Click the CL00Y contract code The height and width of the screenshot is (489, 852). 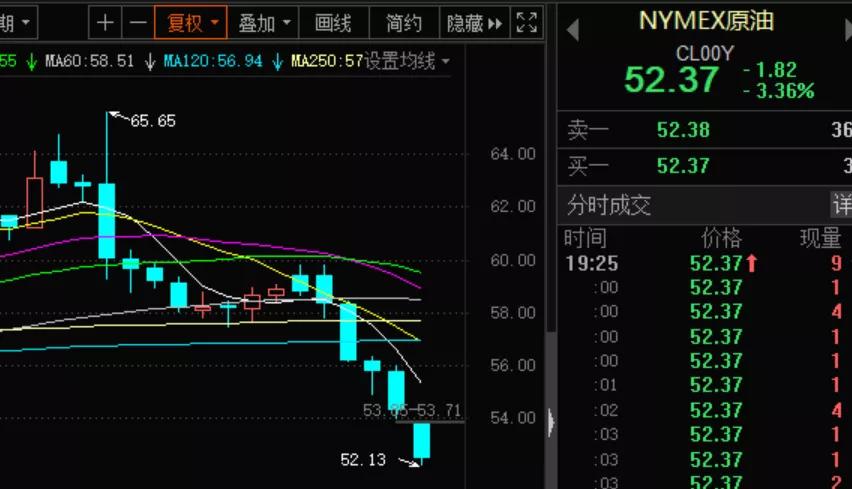pos(705,53)
